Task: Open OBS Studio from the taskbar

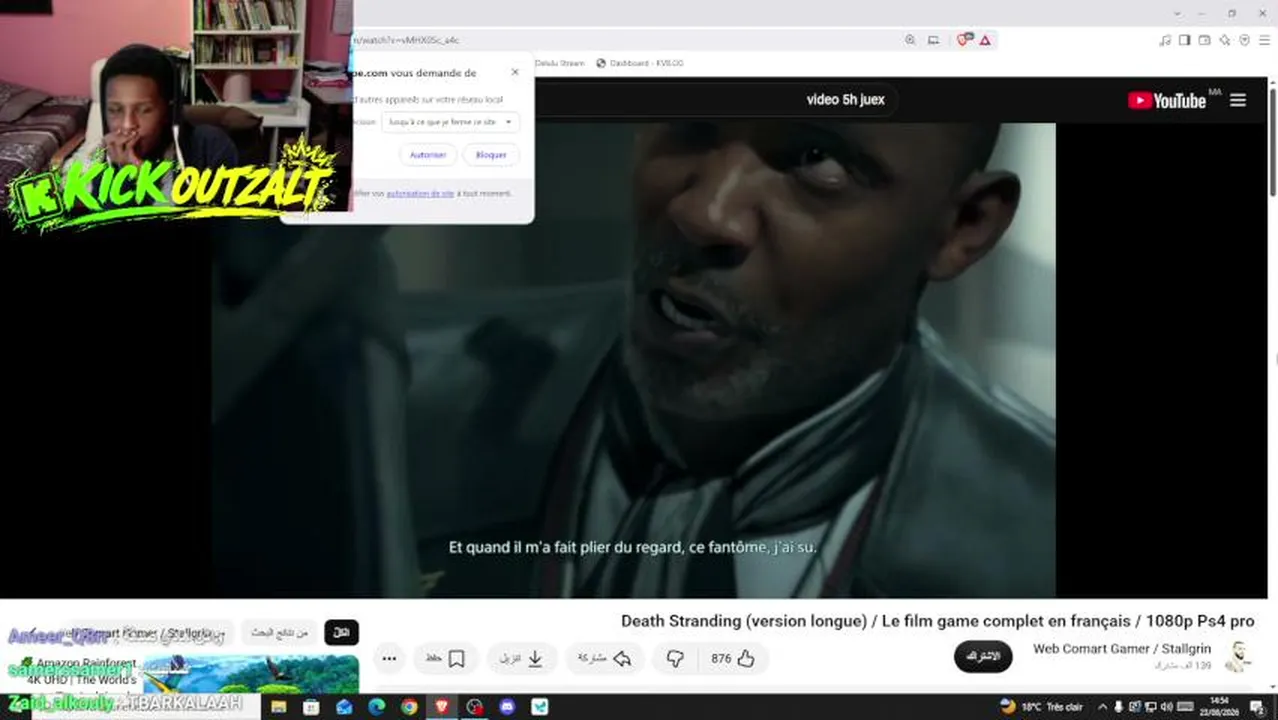Action: (x=474, y=707)
